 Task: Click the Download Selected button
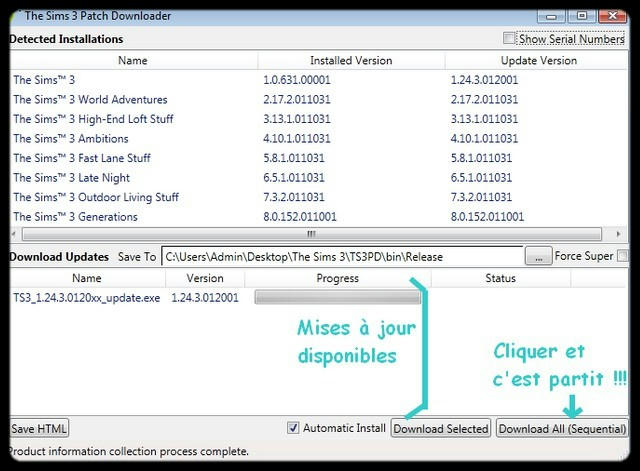point(441,429)
